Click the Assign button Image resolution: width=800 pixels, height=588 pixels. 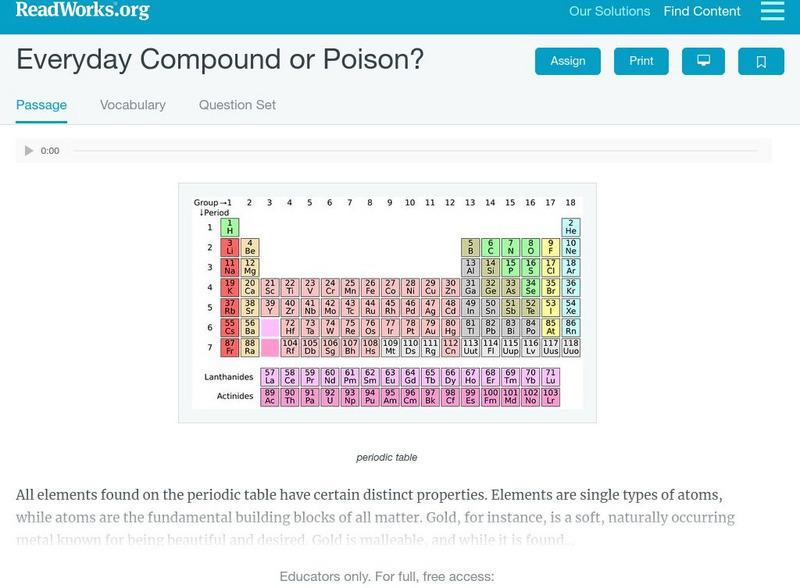tap(568, 61)
